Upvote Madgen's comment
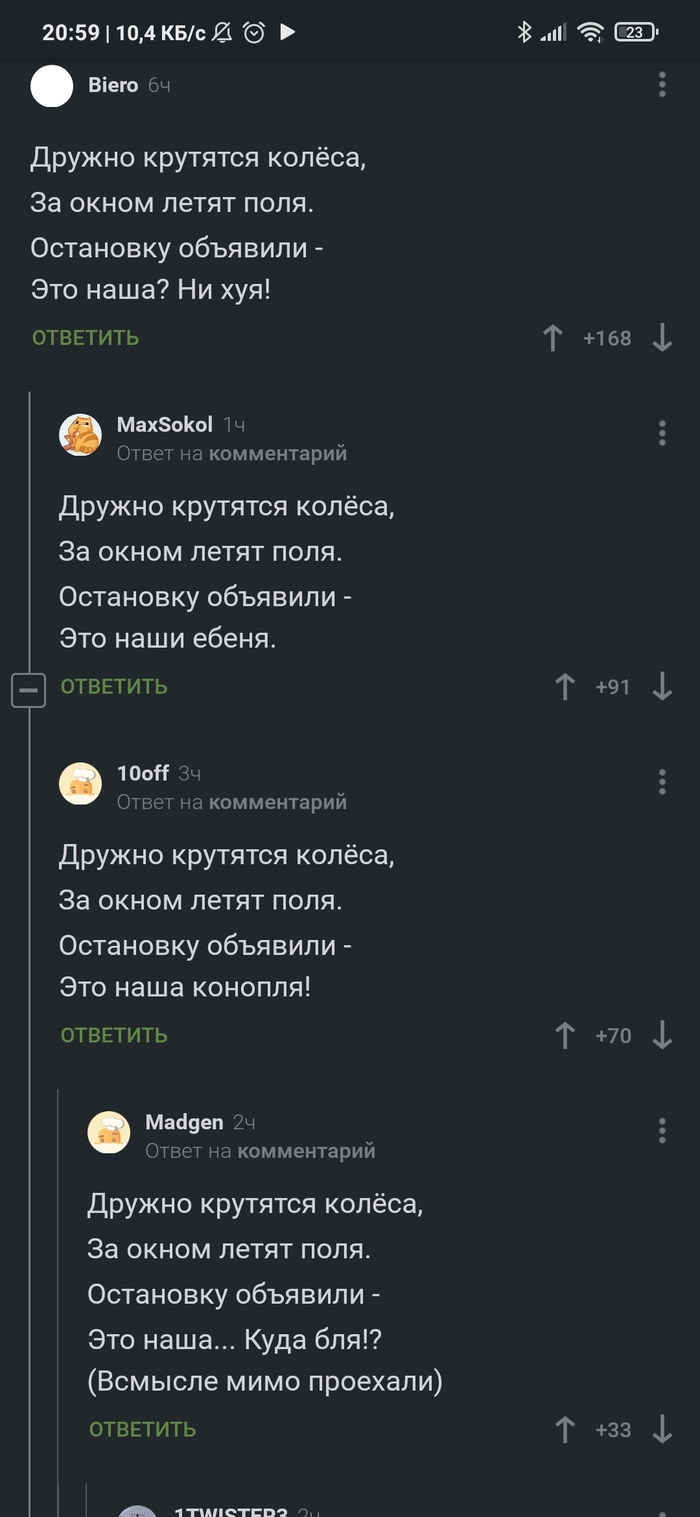 tap(565, 1430)
